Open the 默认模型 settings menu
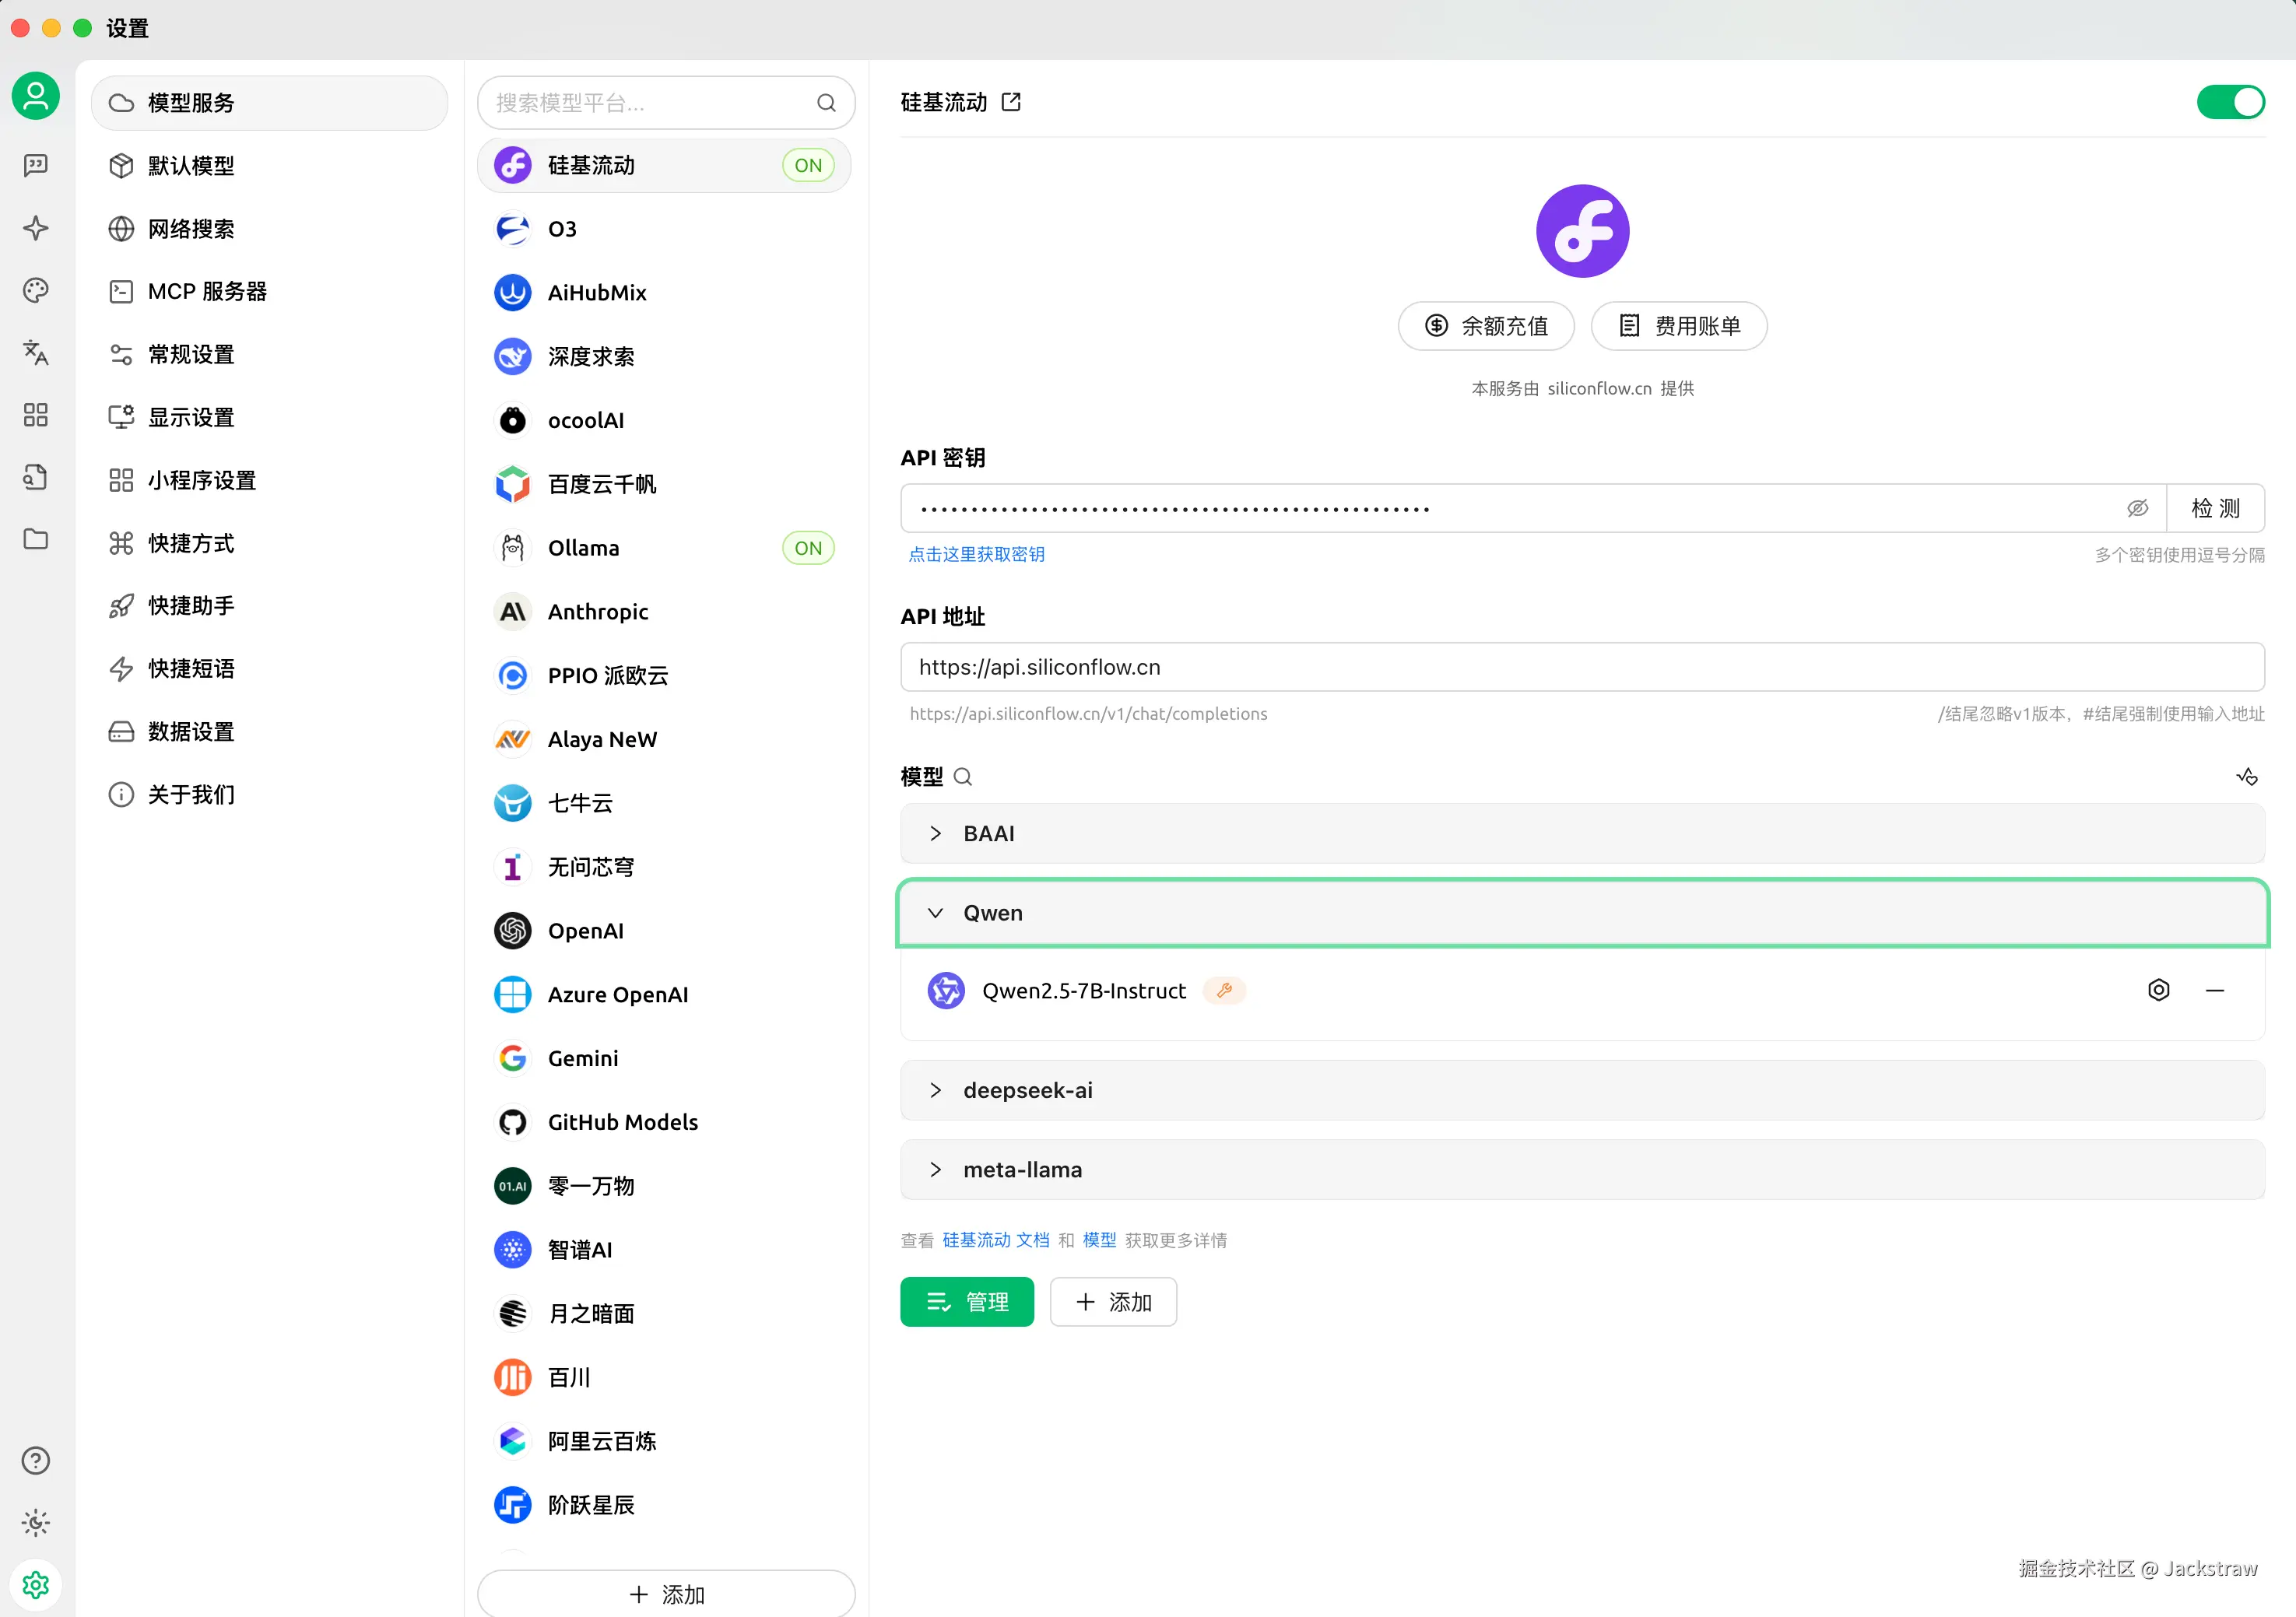The width and height of the screenshot is (2296, 1617). [191, 166]
